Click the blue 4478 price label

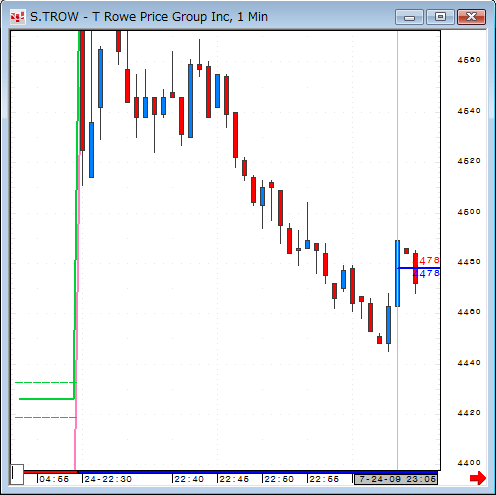[x=427, y=274]
